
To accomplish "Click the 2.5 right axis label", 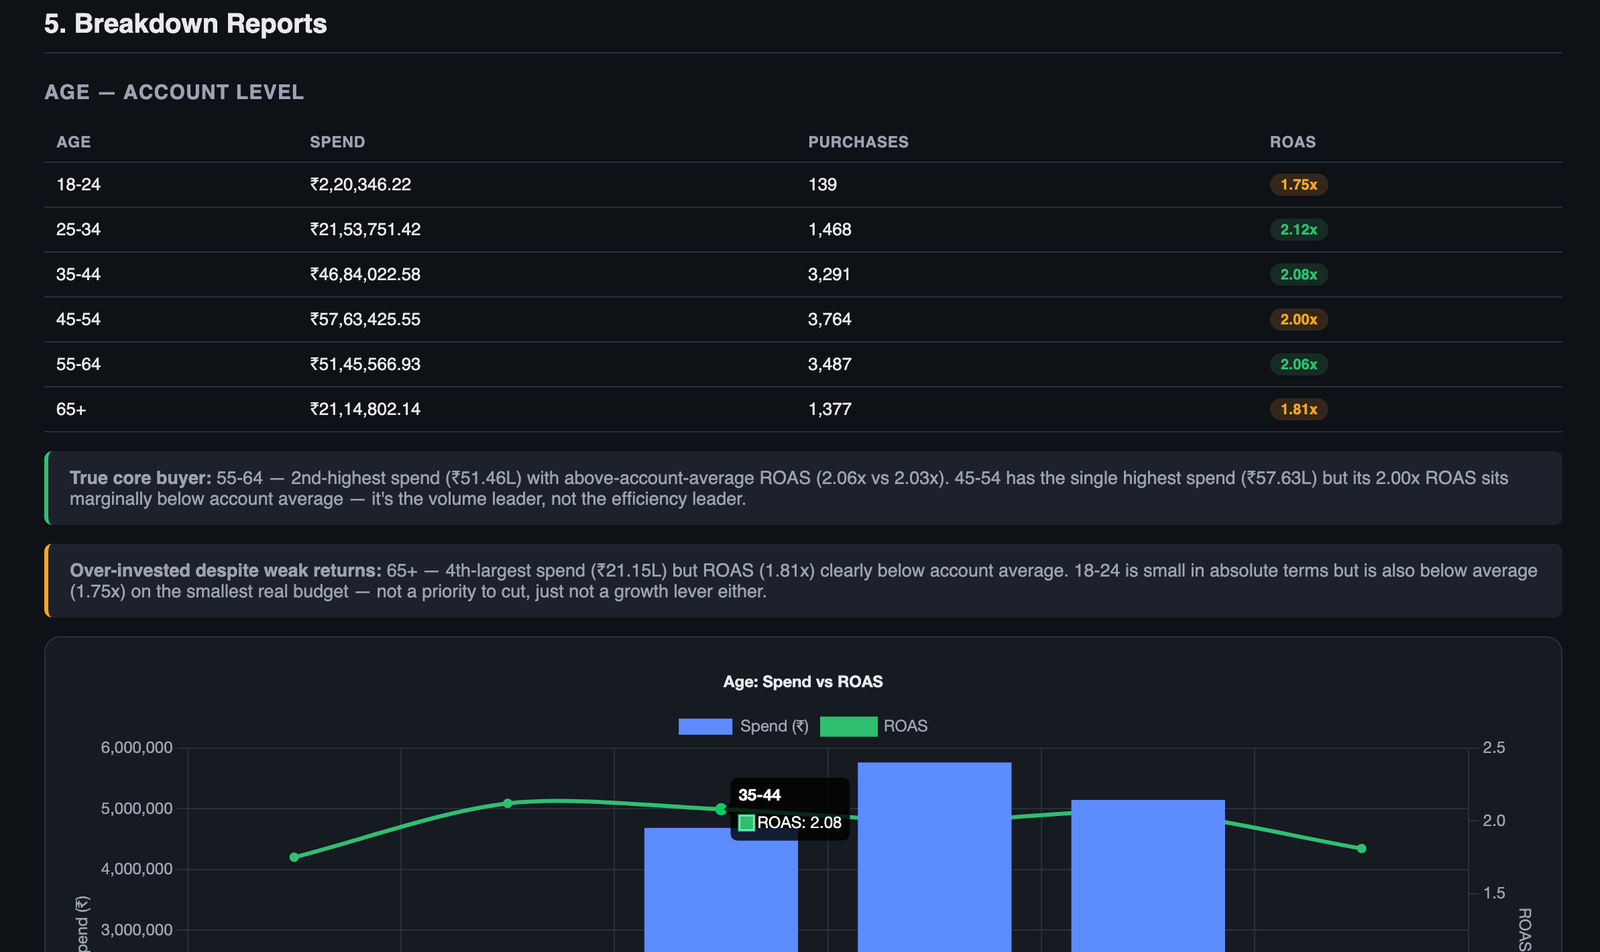I will pos(1494,748).
